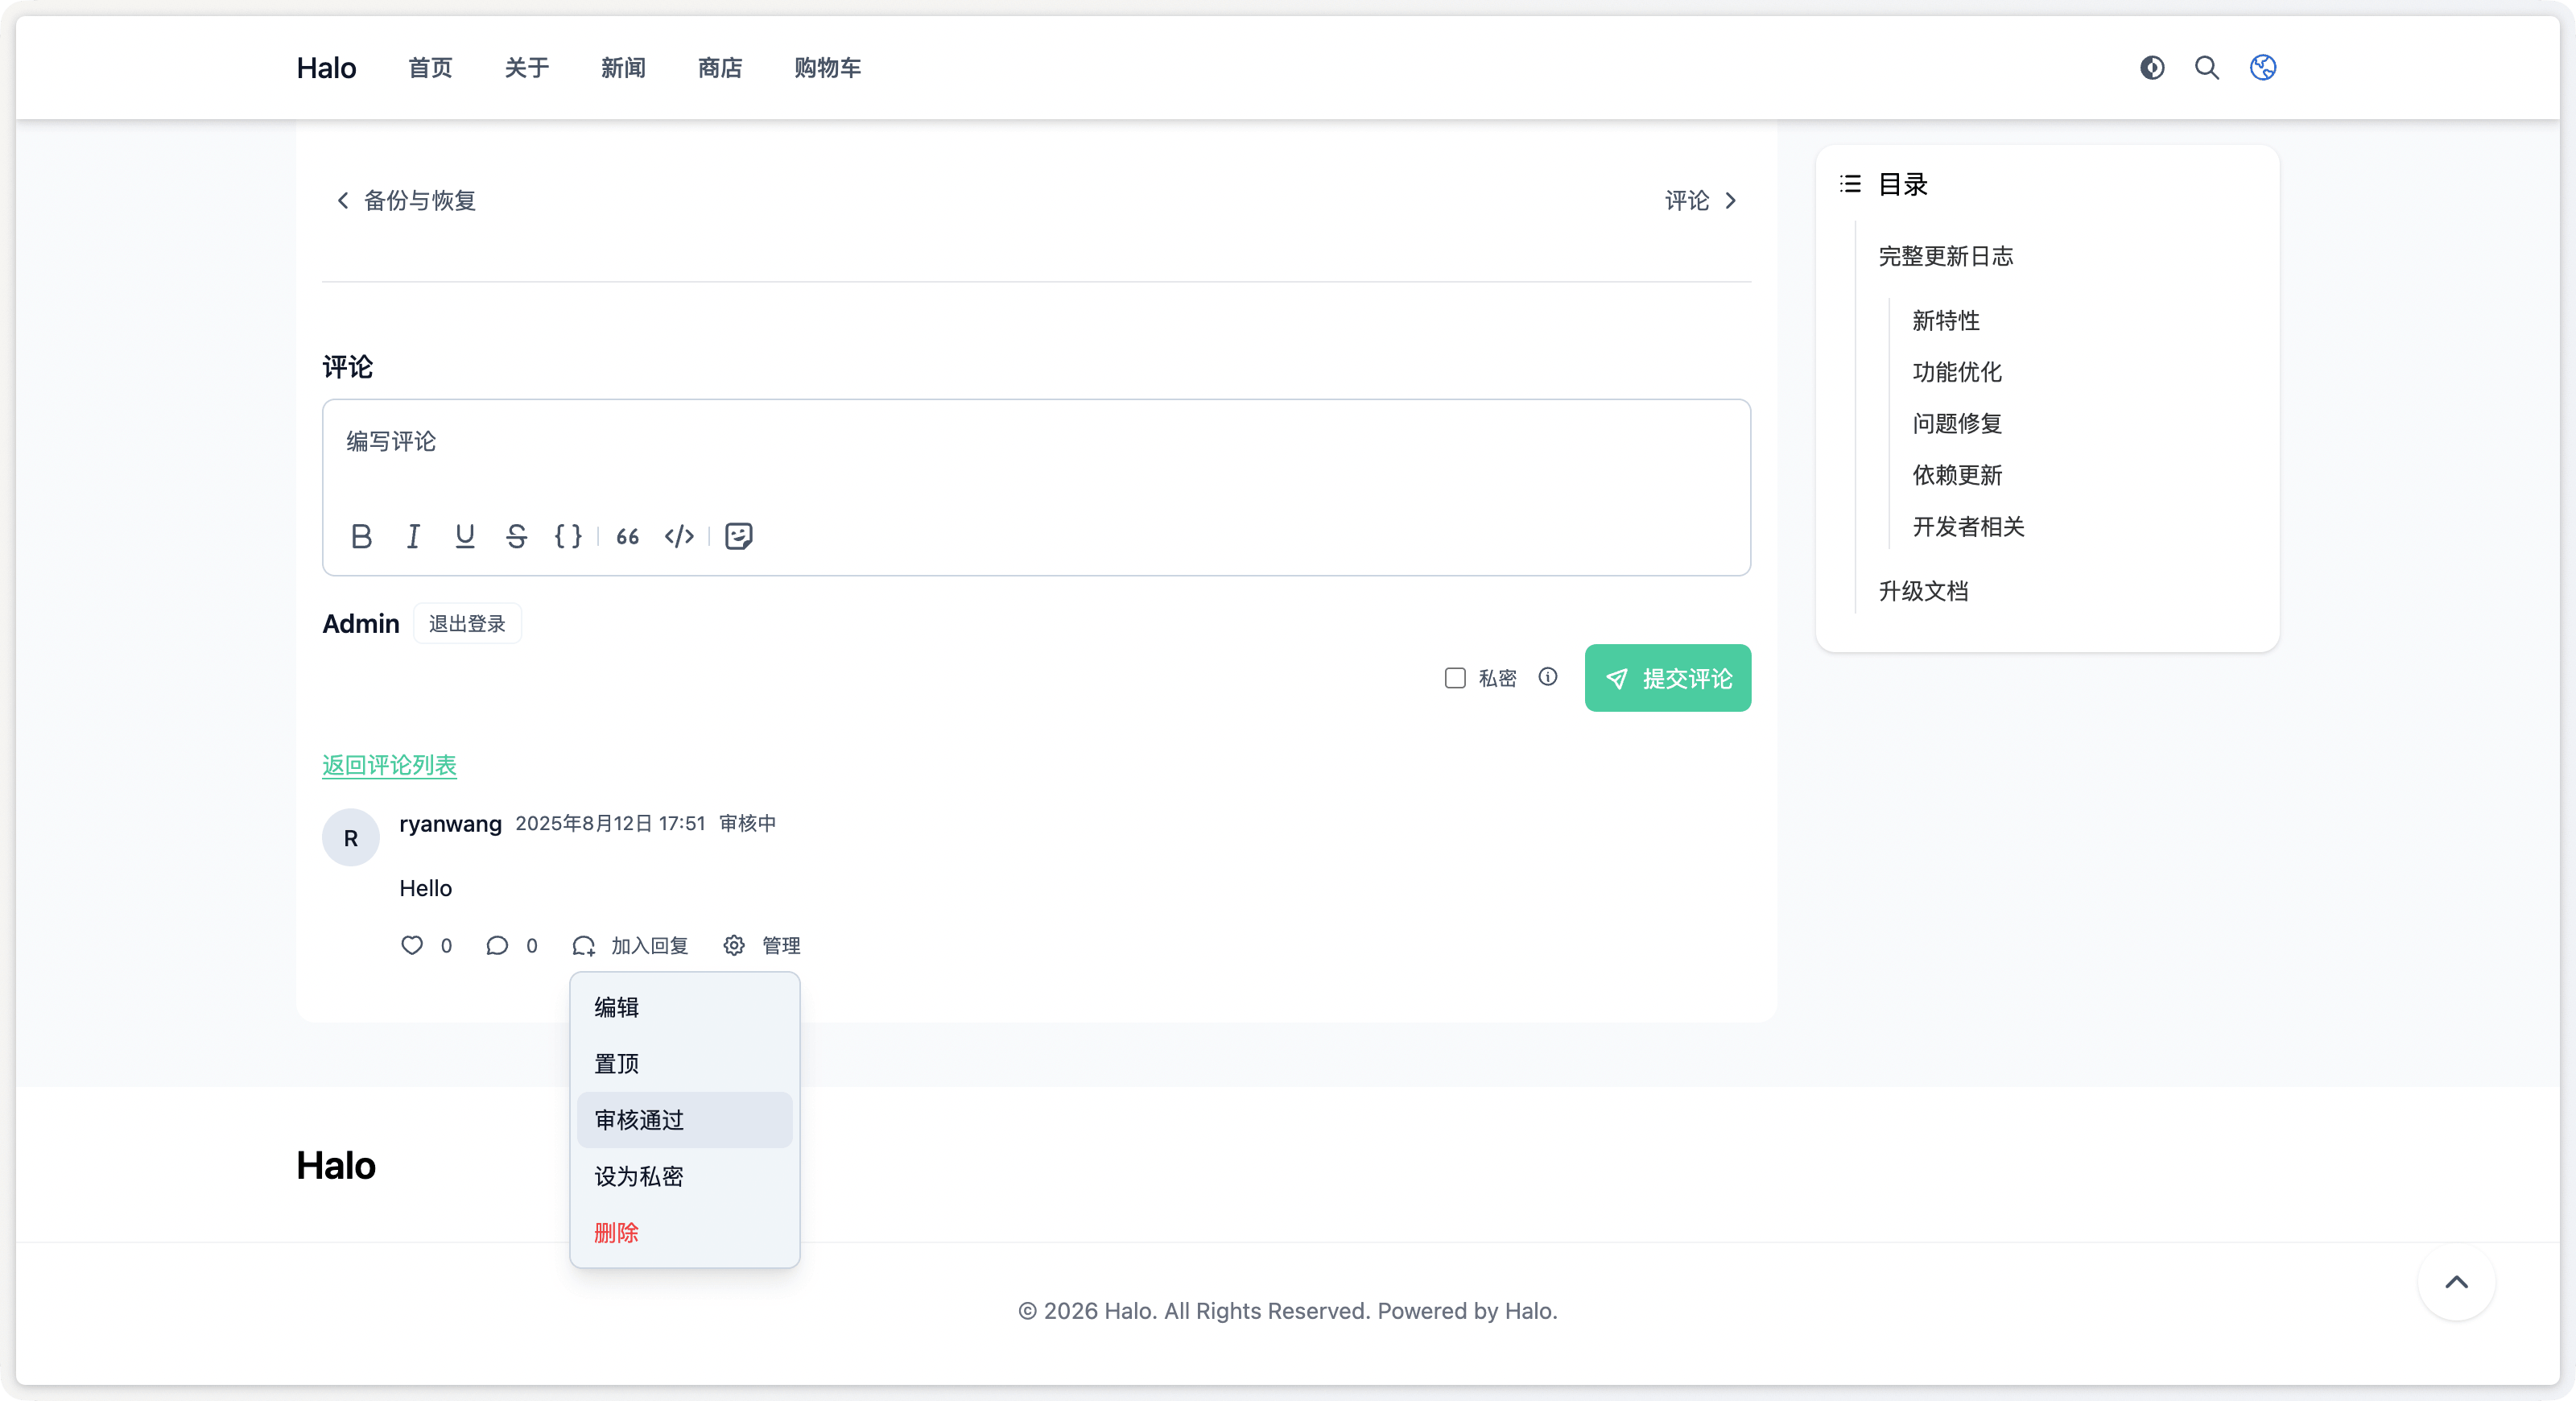Go to next post 评论
2576x1401 pixels.
(1701, 200)
